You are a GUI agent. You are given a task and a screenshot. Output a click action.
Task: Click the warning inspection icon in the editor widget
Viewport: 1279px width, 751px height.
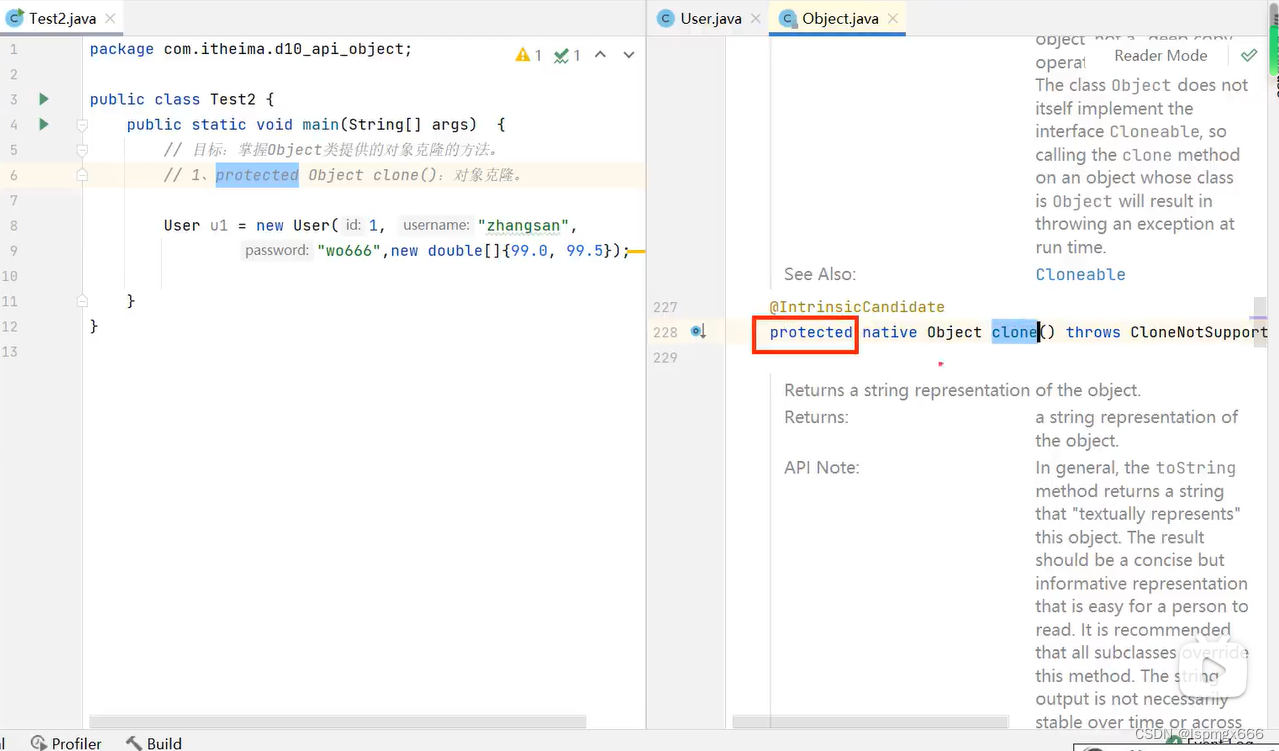pyautogui.click(x=524, y=55)
